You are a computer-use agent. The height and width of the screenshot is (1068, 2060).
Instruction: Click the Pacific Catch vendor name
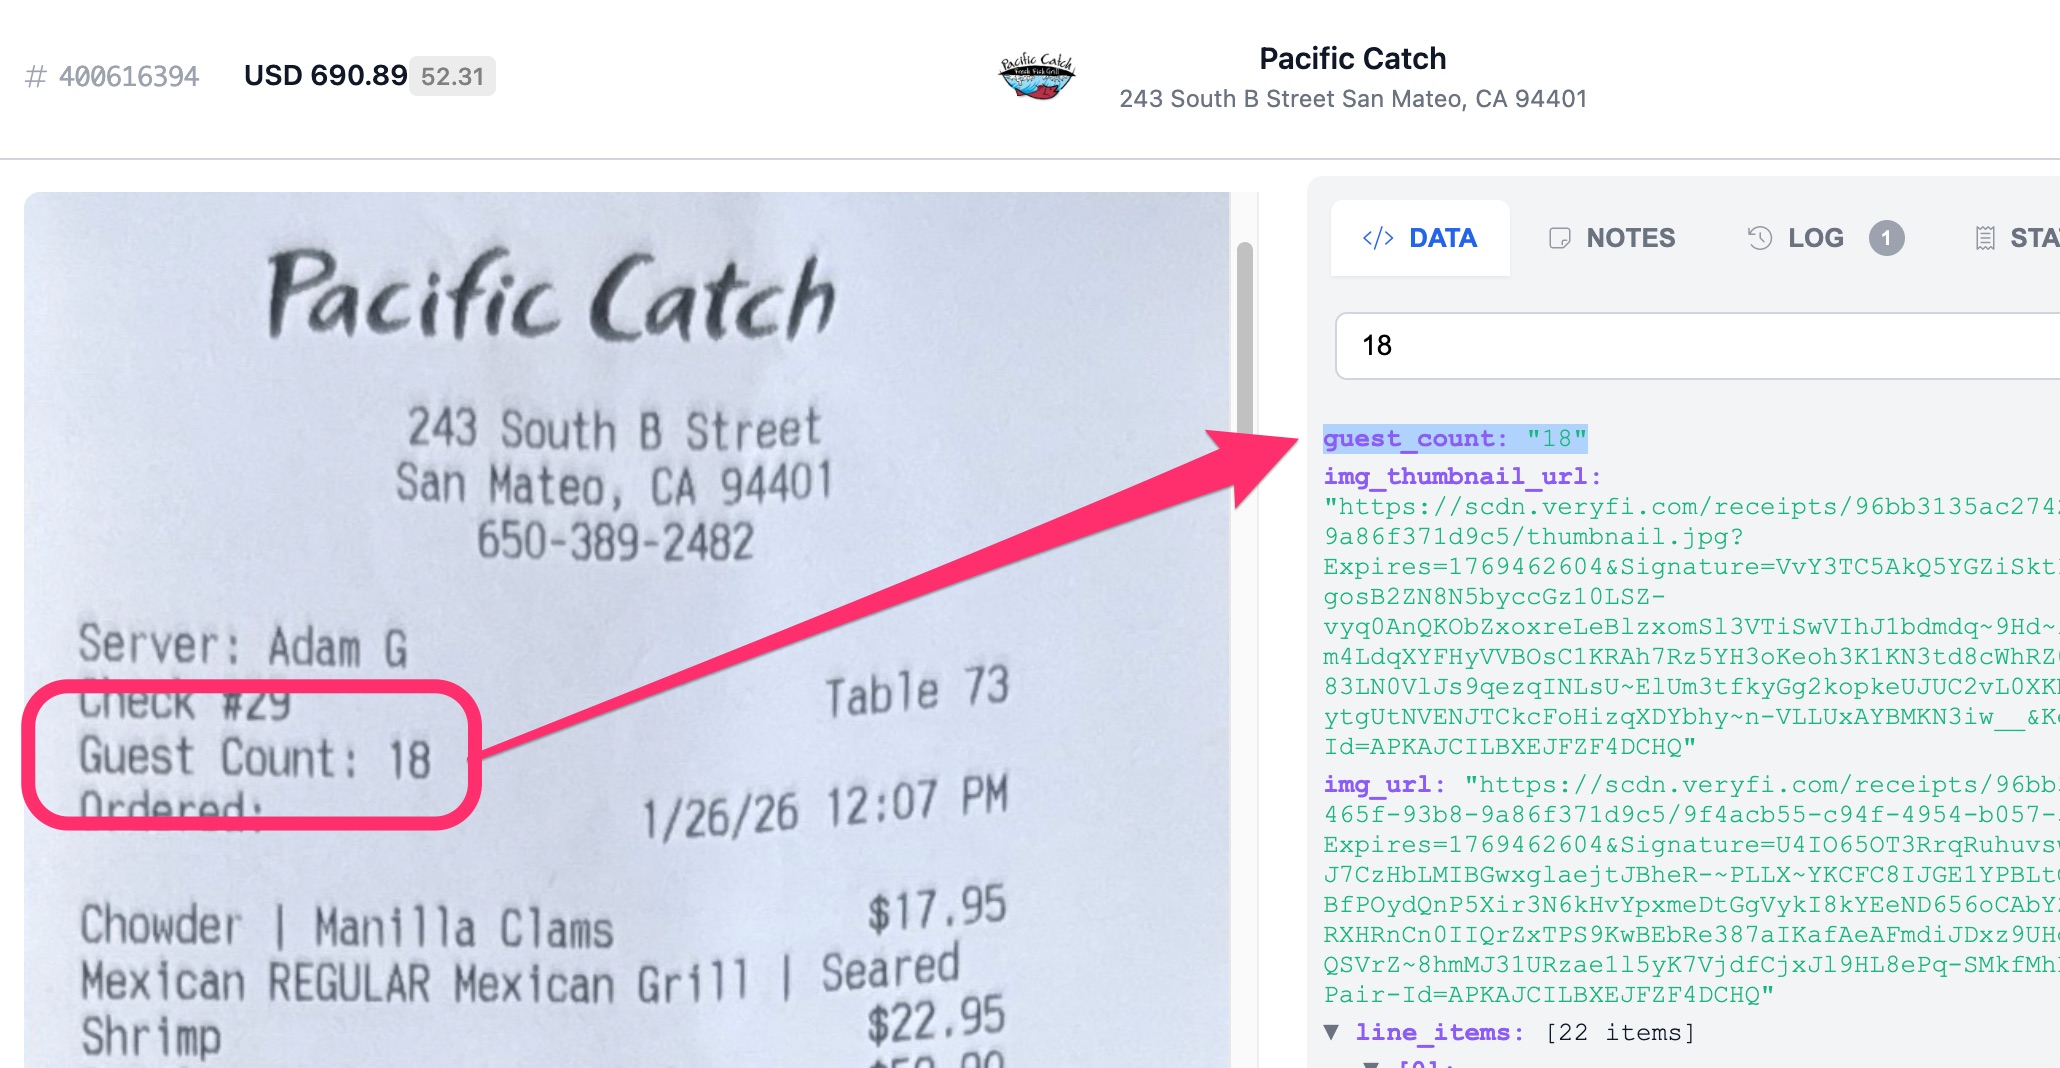click(x=1352, y=59)
